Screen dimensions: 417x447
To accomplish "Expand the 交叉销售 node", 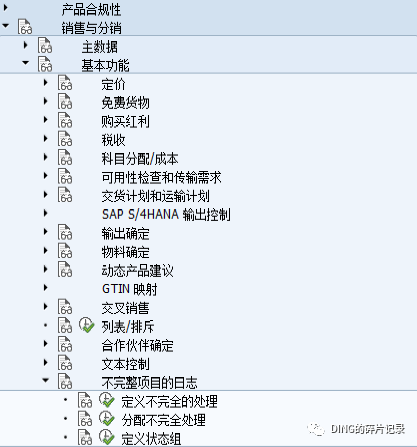I will 46,306.
